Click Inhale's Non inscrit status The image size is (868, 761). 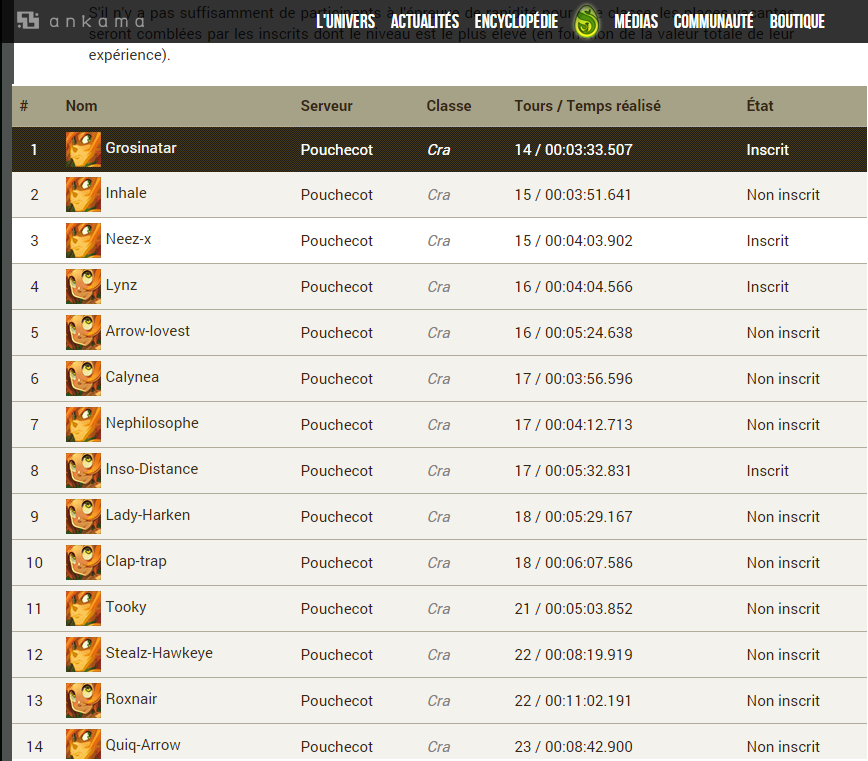tap(783, 195)
